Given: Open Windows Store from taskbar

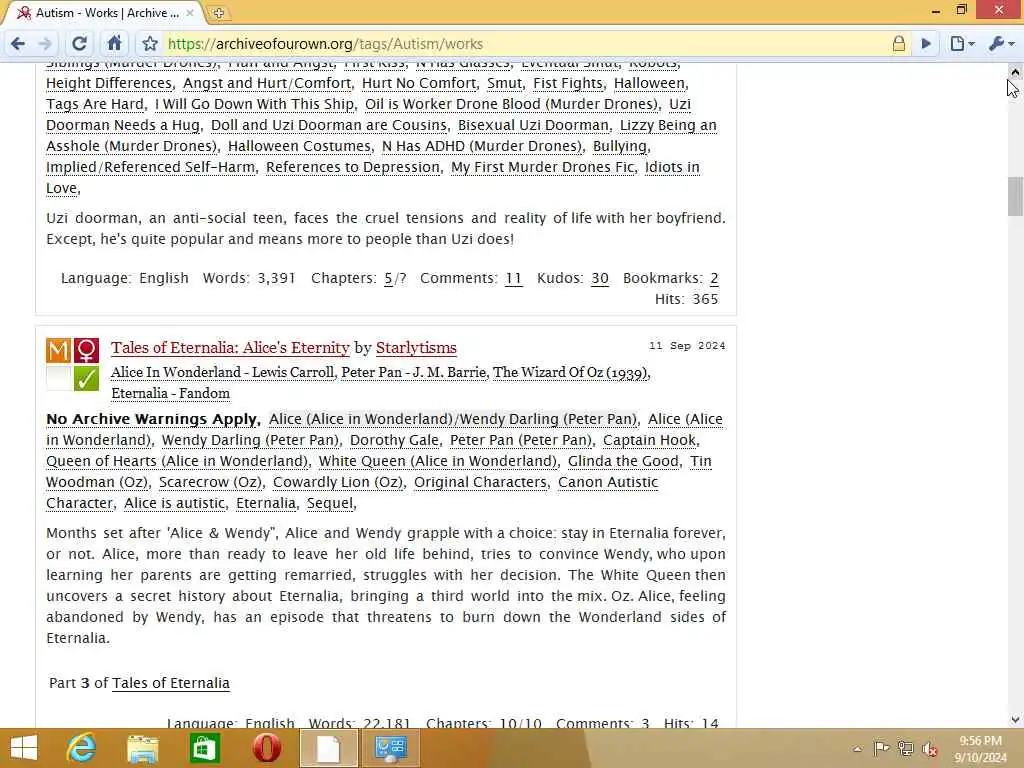Looking at the screenshot, I should tap(204, 748).
